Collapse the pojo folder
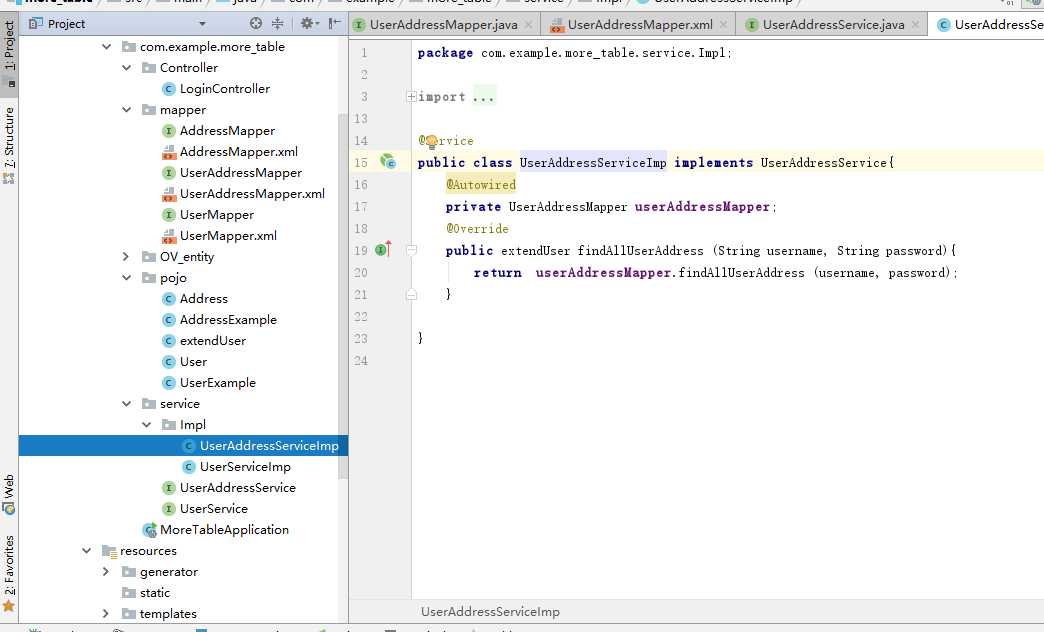 coord(127,277)
